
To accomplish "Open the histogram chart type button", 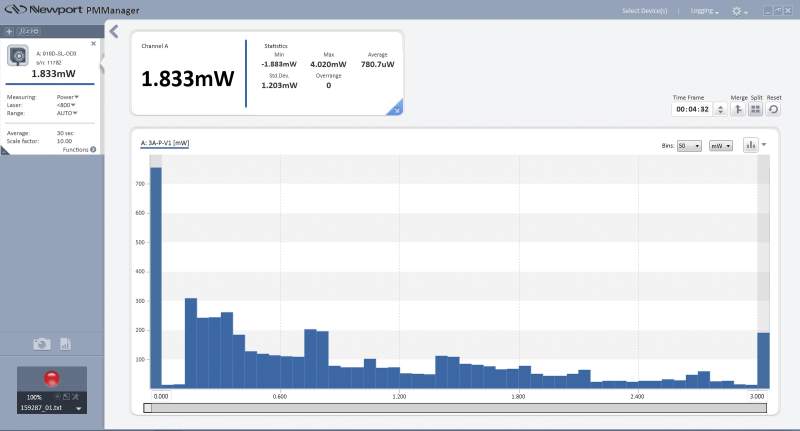I will pos(750,145).
